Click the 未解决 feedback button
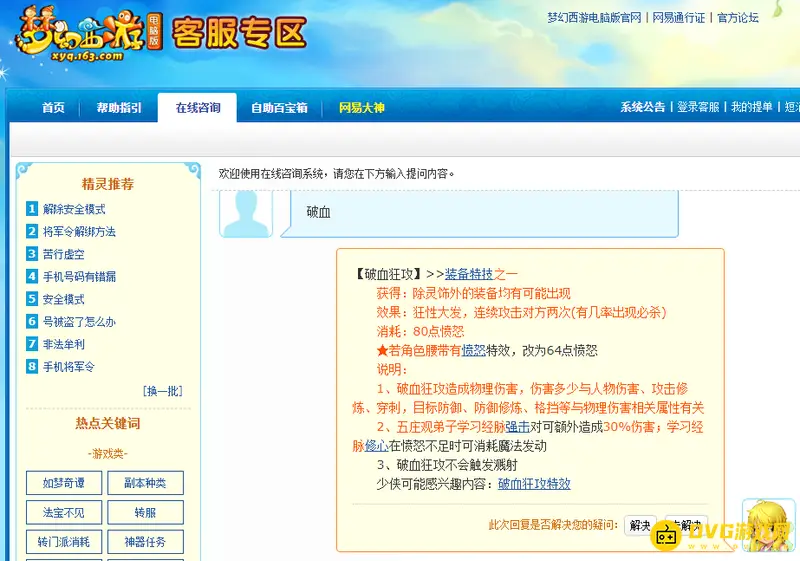800x561 pixels. click(687, 525)
